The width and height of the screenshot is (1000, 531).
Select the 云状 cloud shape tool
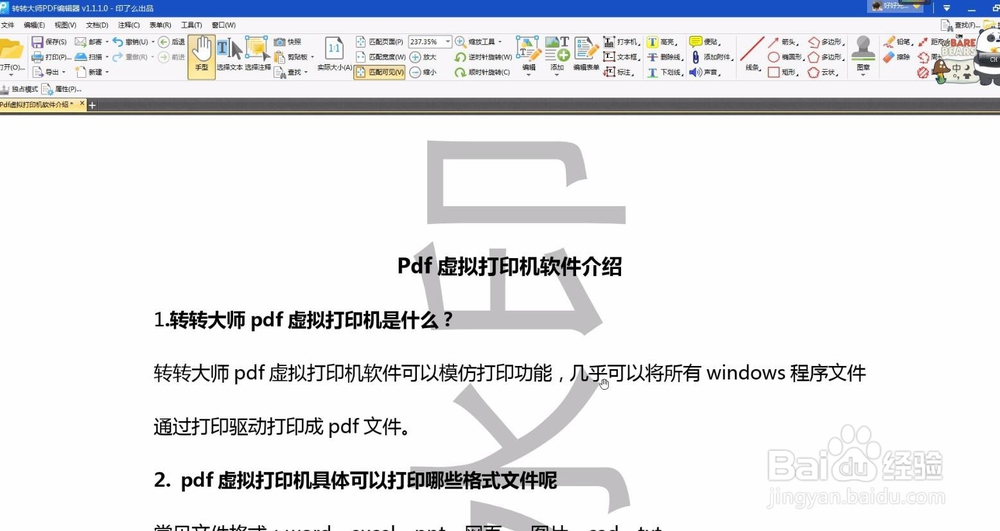click(x=823, y=72)
